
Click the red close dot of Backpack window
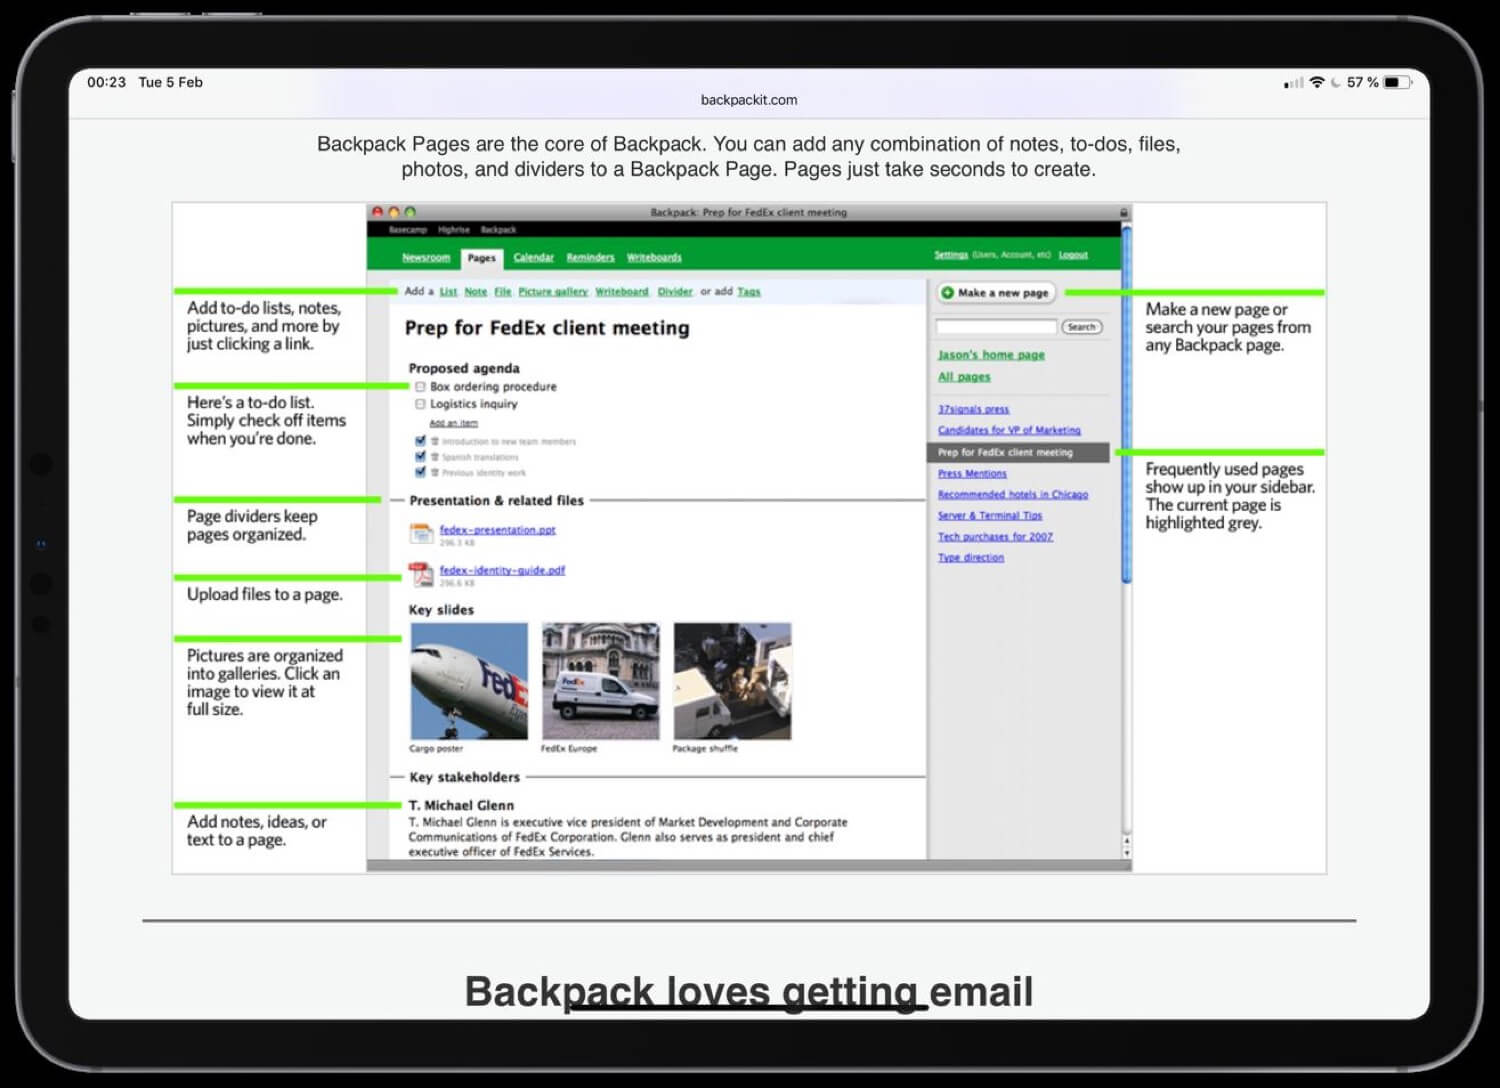(377, 212)
